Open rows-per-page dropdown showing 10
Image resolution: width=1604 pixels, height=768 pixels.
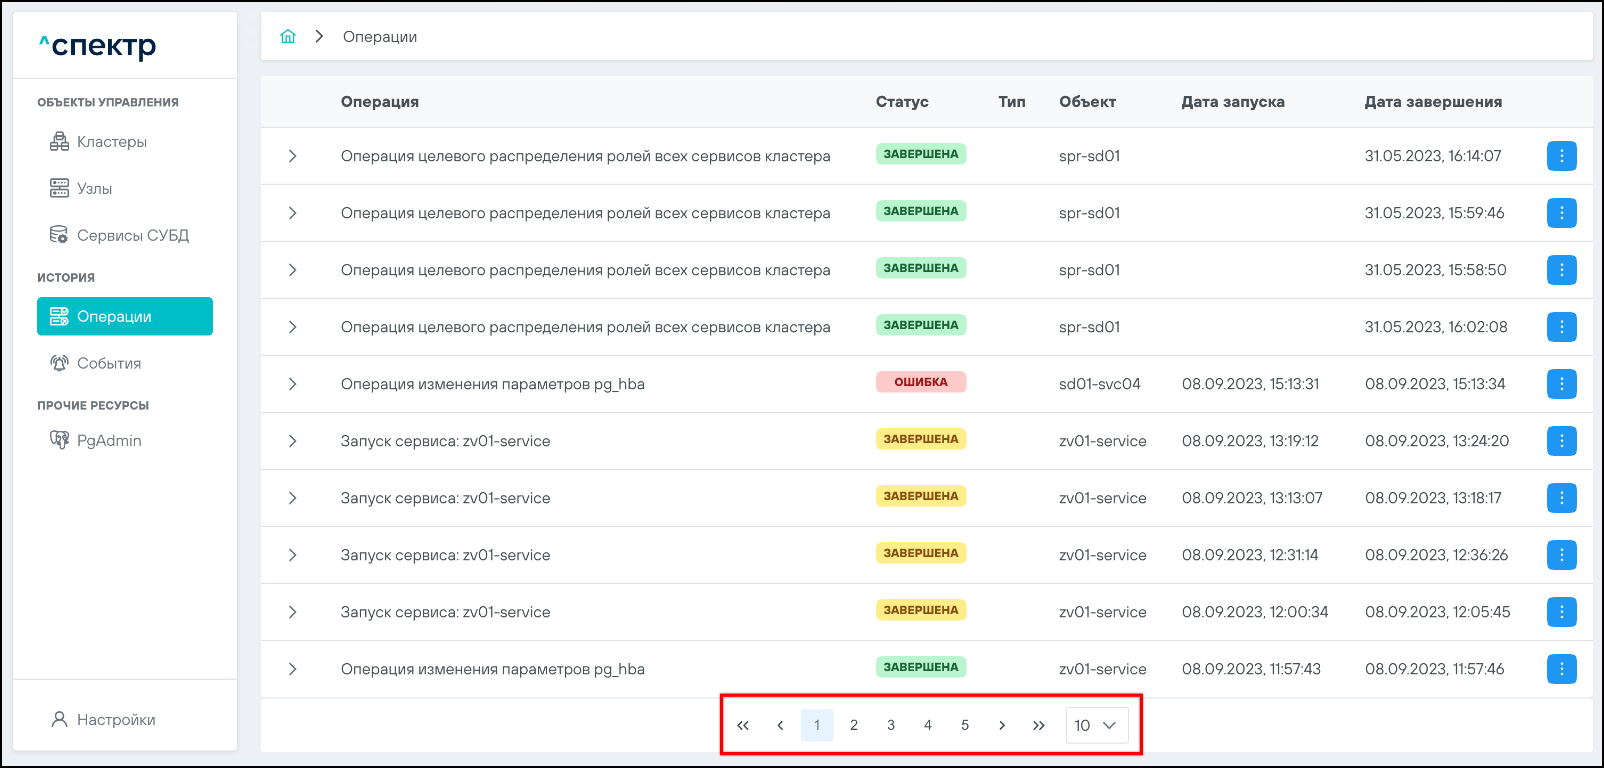coord(1096,725)
